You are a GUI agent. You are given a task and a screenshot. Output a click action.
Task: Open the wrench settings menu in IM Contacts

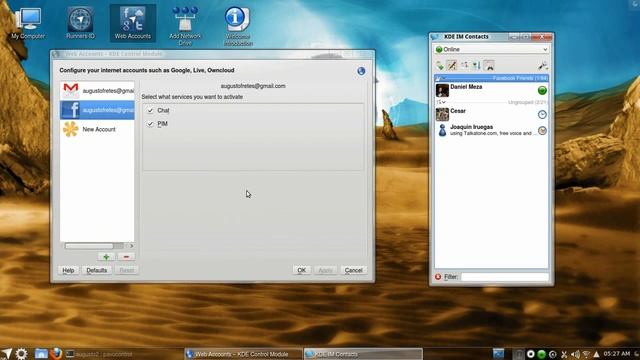(542, 65)
